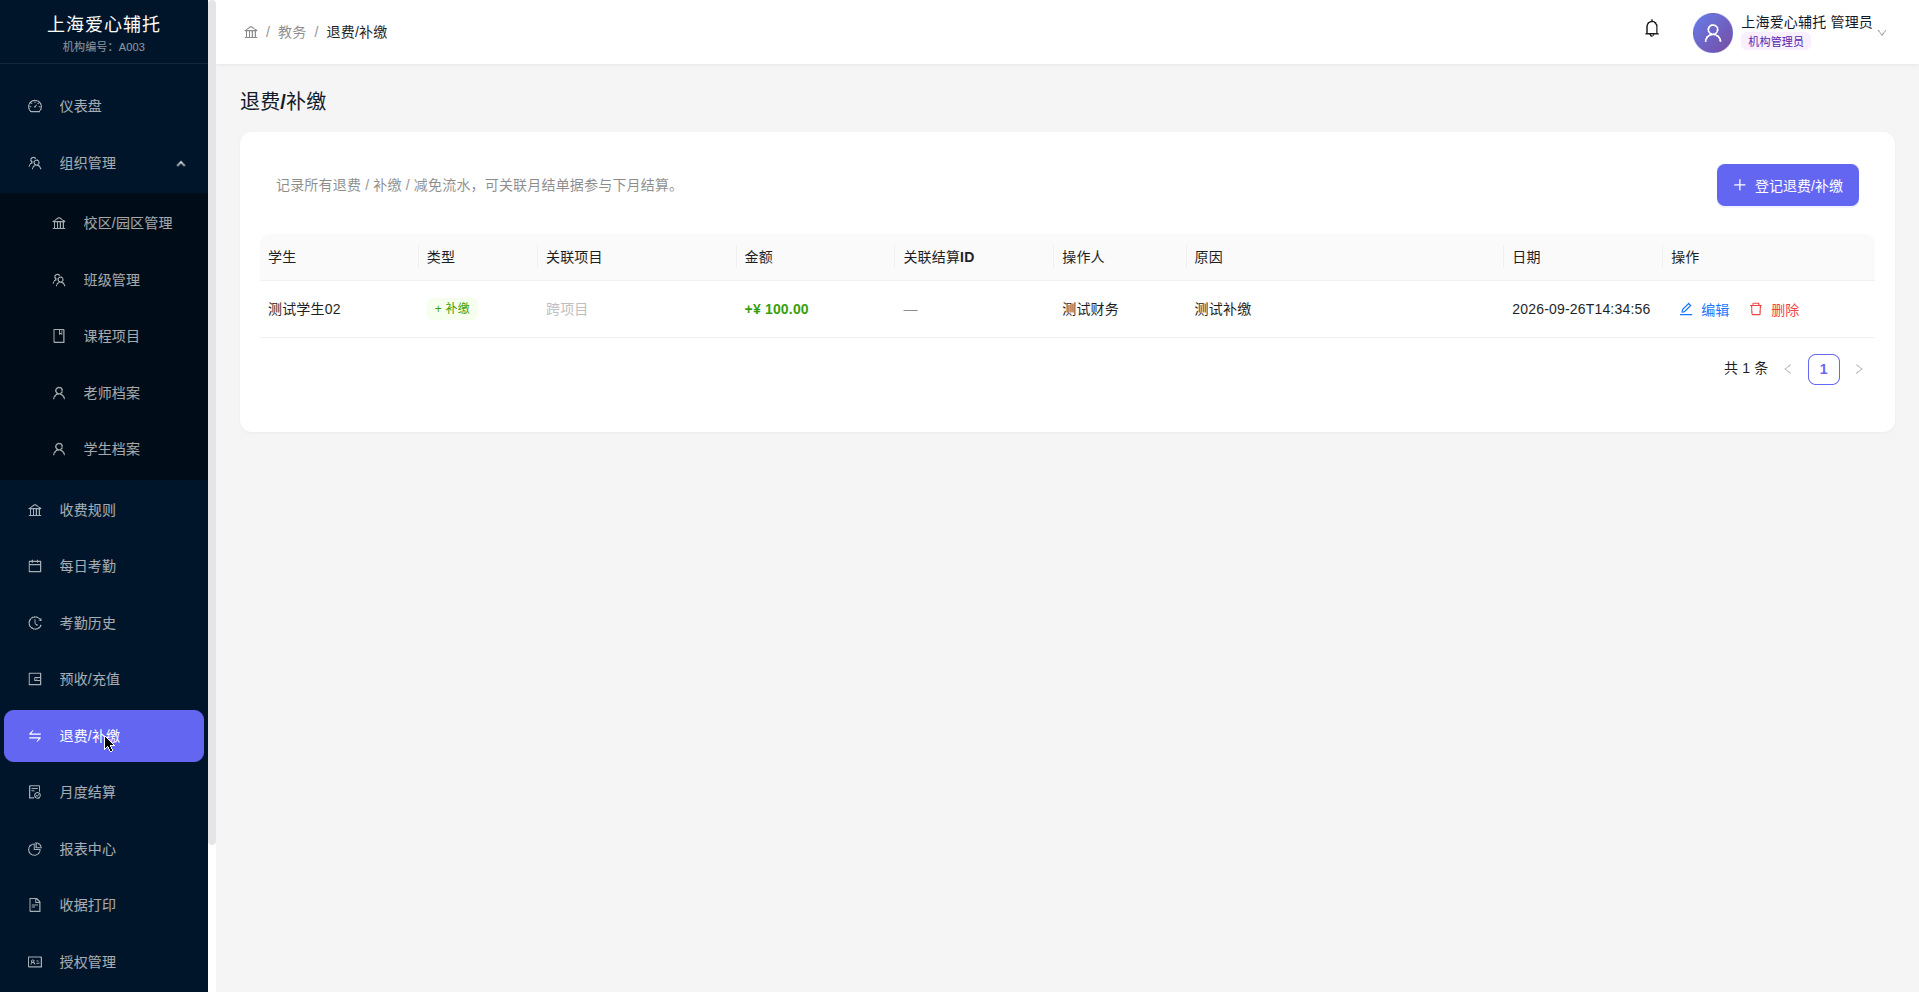1919x992 pixels.
Task: Click the 收据打印 document icon
Action: [35, 905]
